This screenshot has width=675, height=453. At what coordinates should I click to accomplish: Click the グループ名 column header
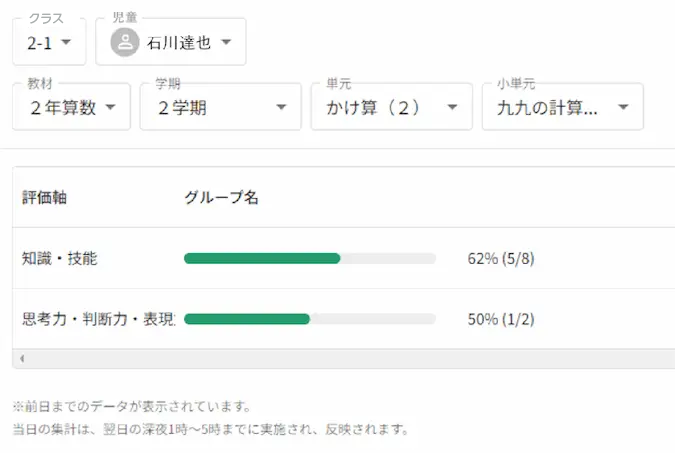tap(221, 197)
